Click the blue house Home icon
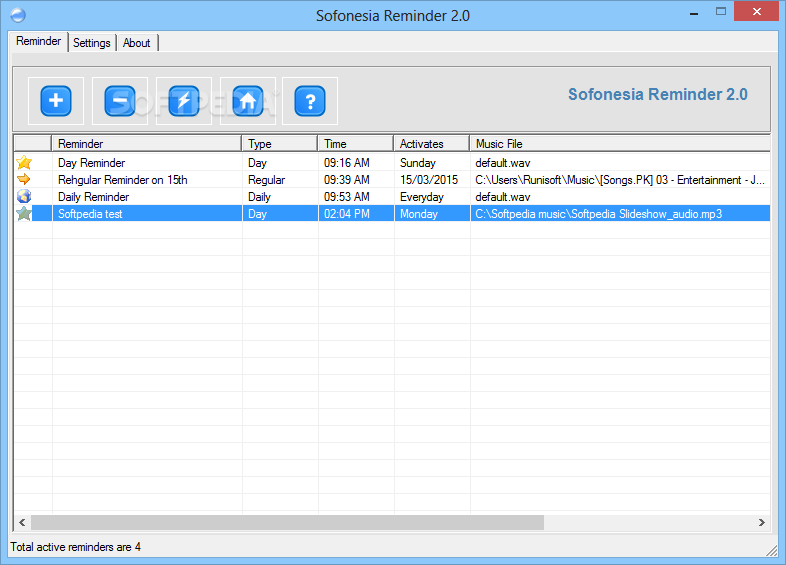786x565 pixels. coord(248,101)
